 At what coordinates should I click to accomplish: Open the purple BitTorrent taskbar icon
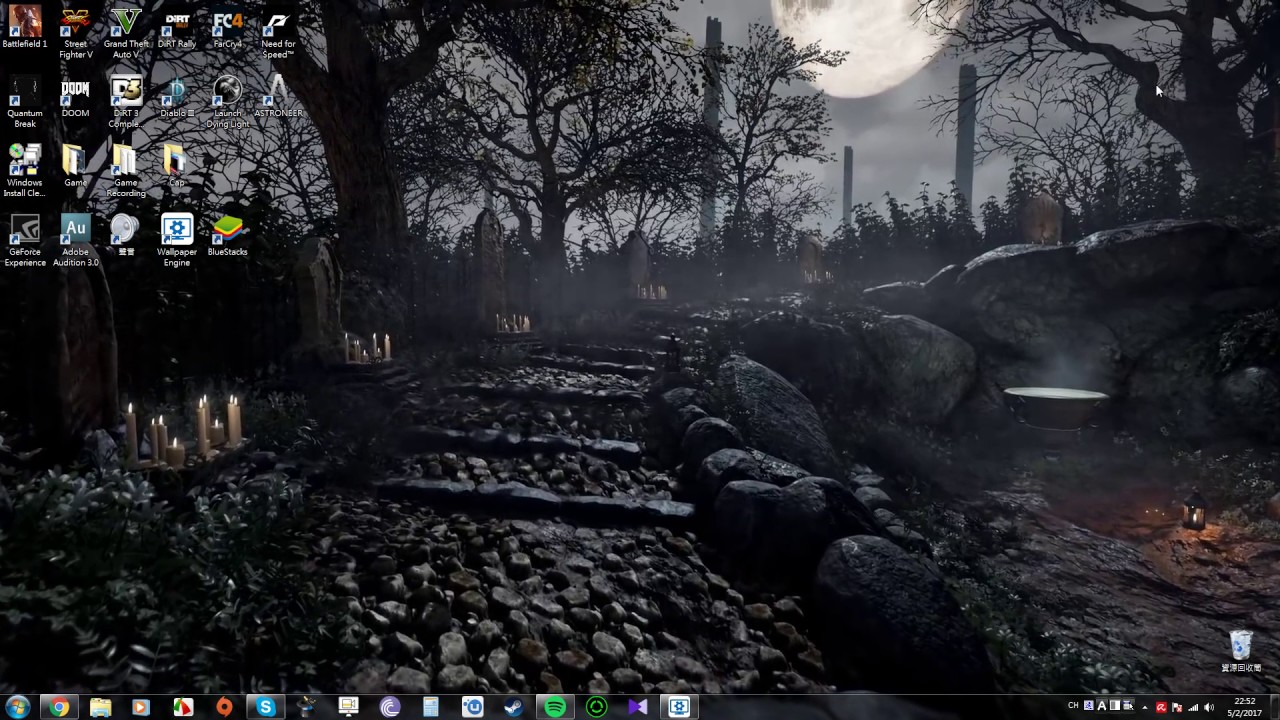389,707
